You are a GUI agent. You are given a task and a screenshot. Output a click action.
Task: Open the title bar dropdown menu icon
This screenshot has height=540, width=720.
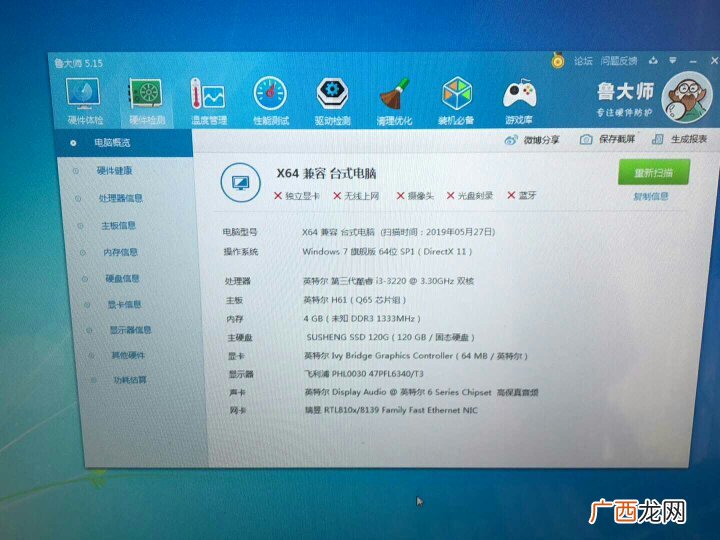[x=672, y=61]
